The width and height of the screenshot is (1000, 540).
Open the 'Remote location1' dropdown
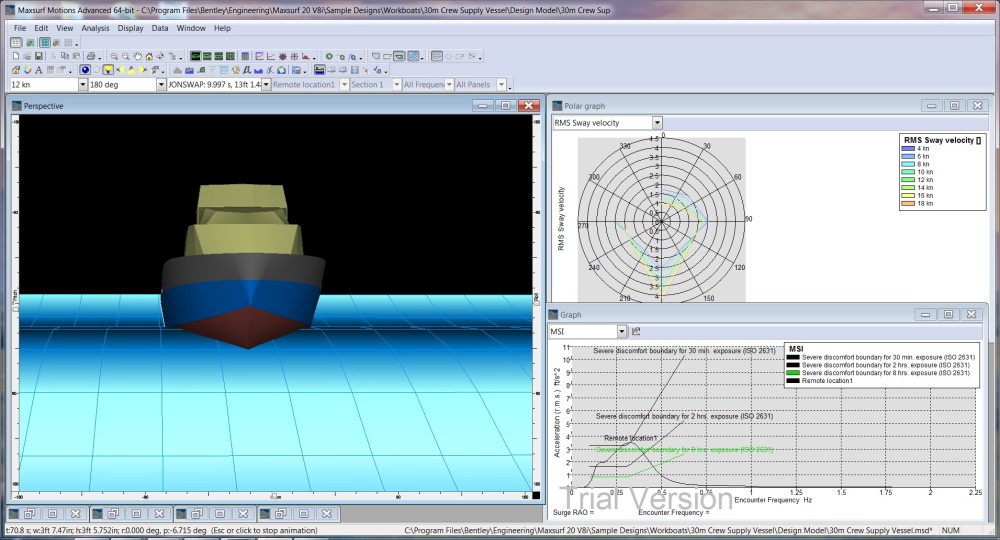coord(344,84)
